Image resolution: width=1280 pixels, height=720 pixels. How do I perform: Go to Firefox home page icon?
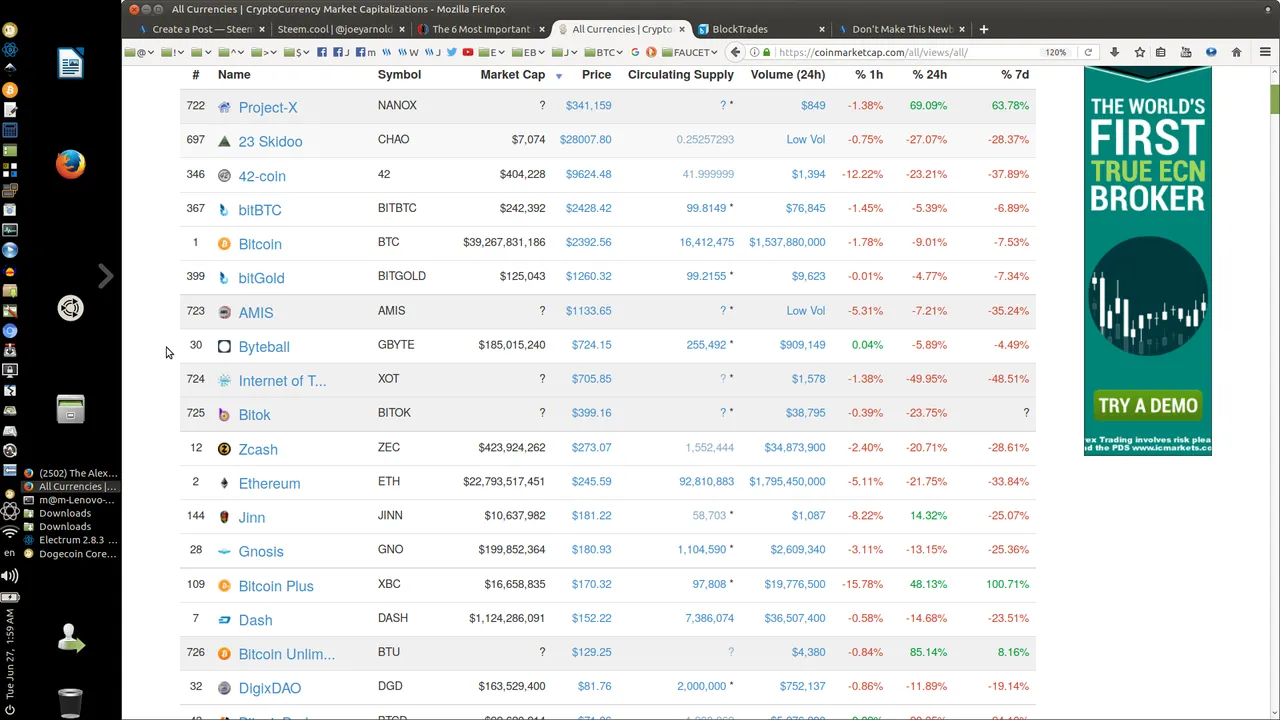point(1236,52)
